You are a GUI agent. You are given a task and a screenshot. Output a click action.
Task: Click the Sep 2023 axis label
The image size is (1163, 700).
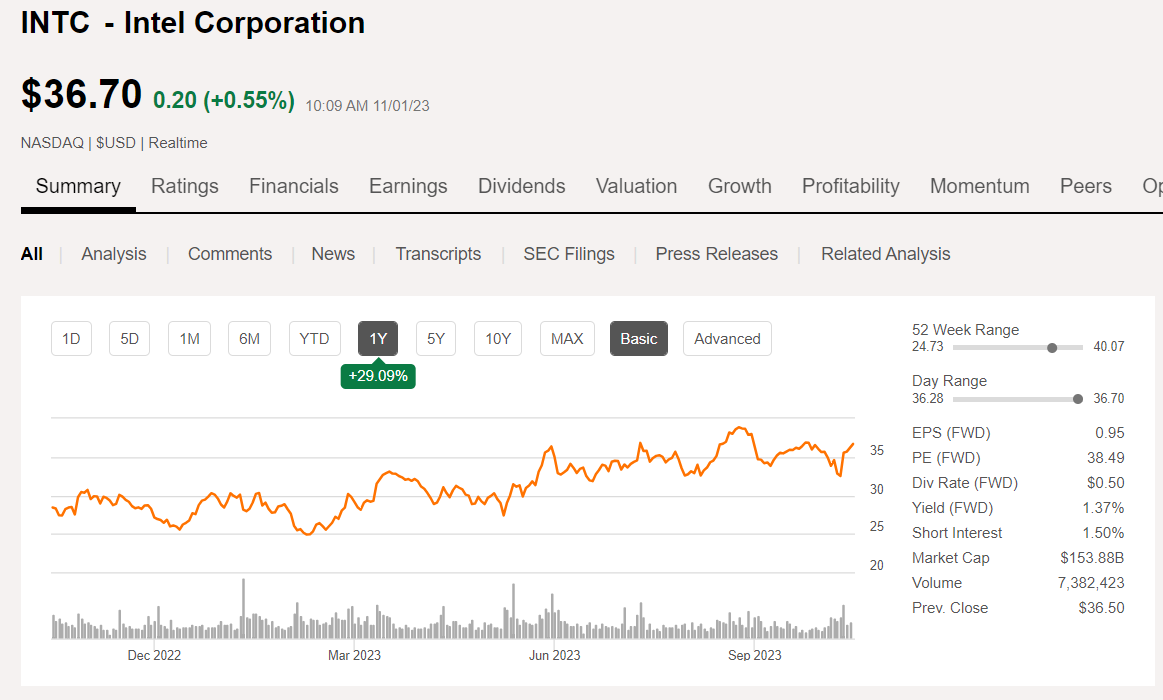pyautogui.click(x=755, y=656)
